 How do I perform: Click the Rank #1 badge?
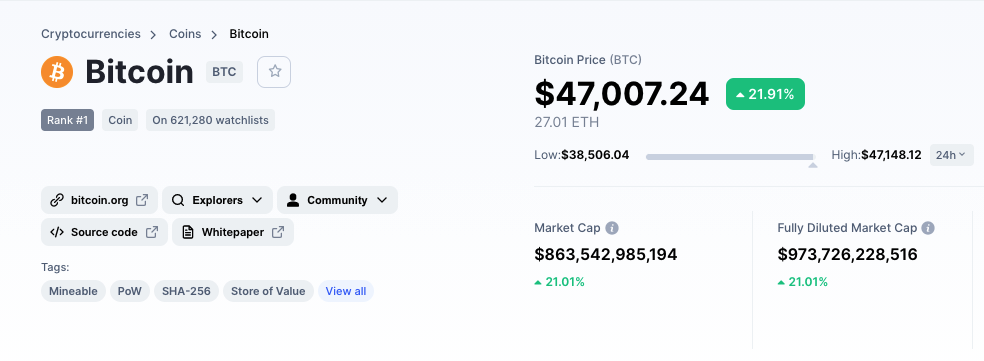click(x=68, y=120)
